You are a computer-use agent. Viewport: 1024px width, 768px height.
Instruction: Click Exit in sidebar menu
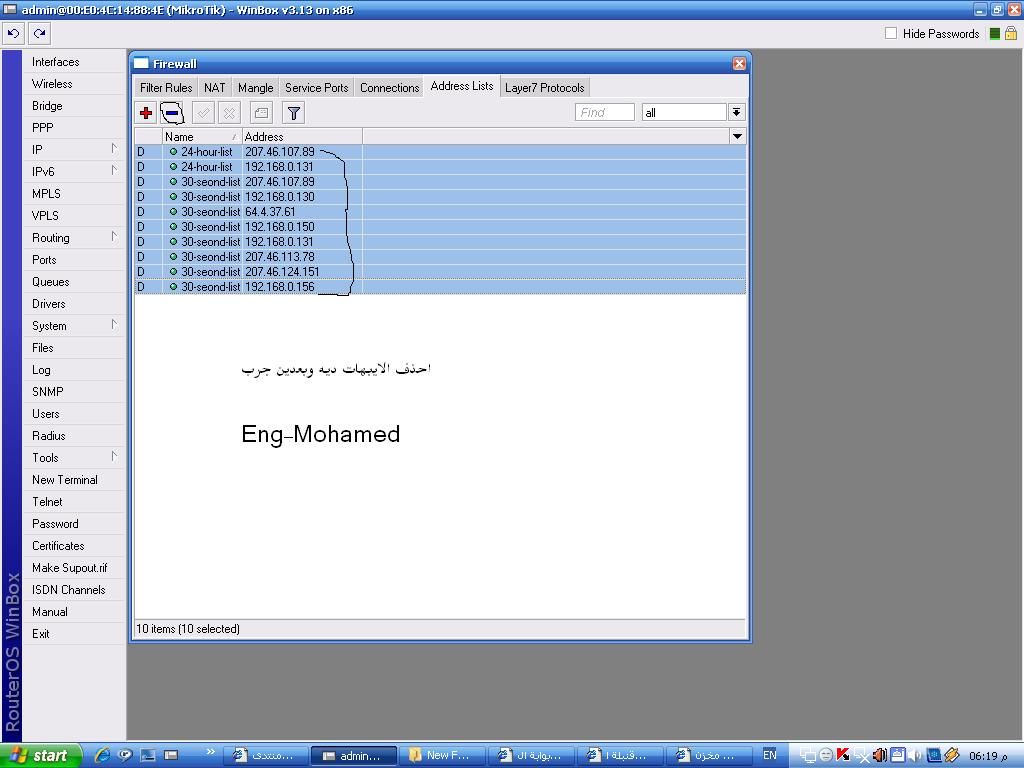(x=73, y=634)
